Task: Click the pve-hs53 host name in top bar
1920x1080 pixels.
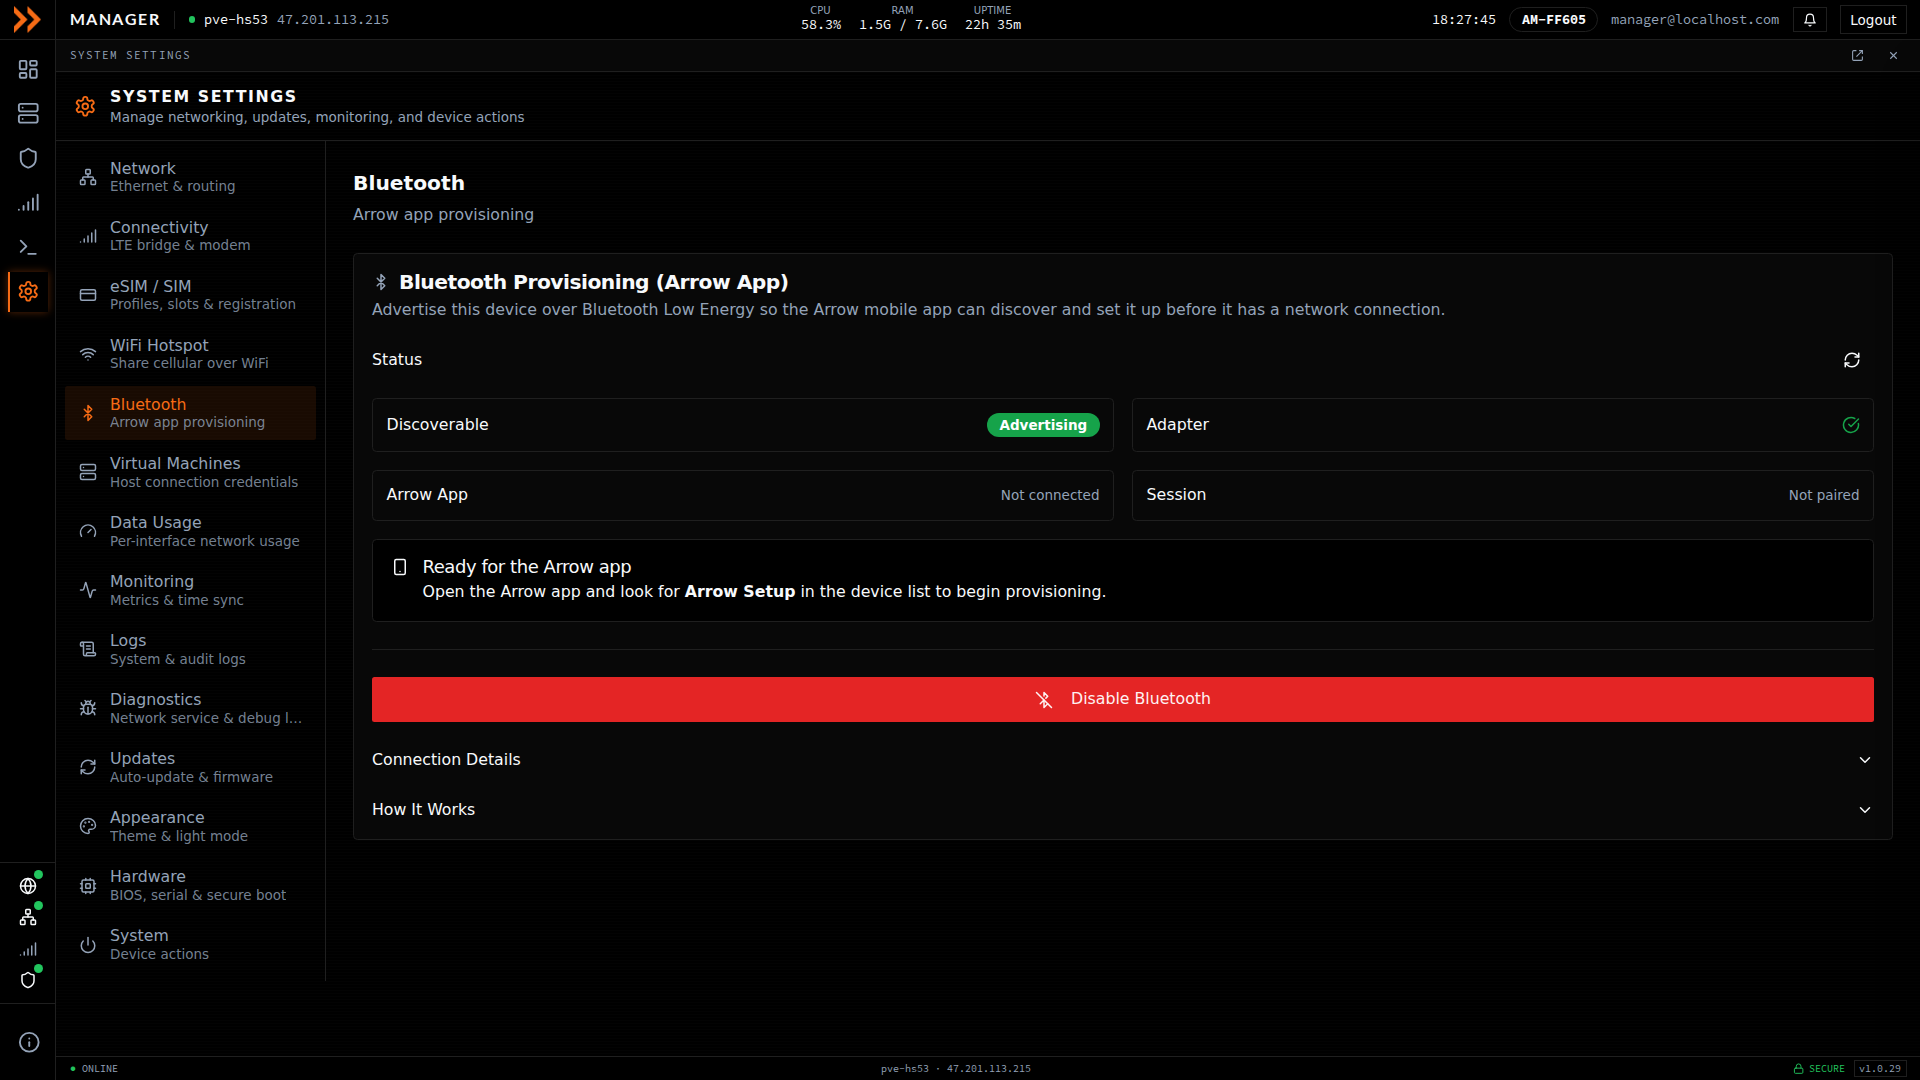Action: tap(235, 20)
